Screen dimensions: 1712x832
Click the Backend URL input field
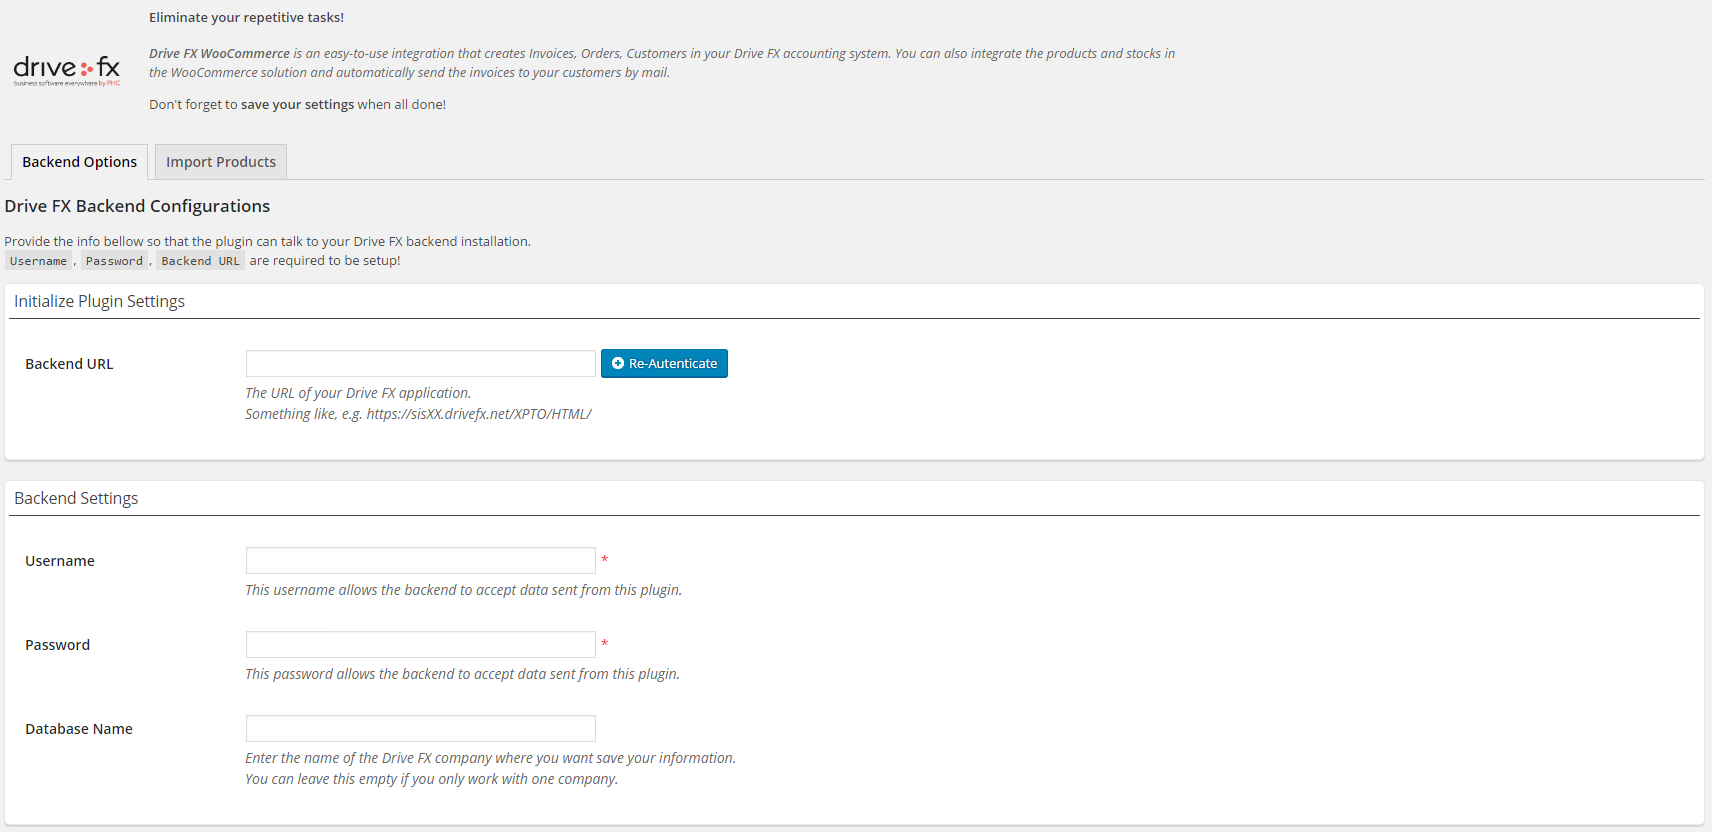pos(421,364)
